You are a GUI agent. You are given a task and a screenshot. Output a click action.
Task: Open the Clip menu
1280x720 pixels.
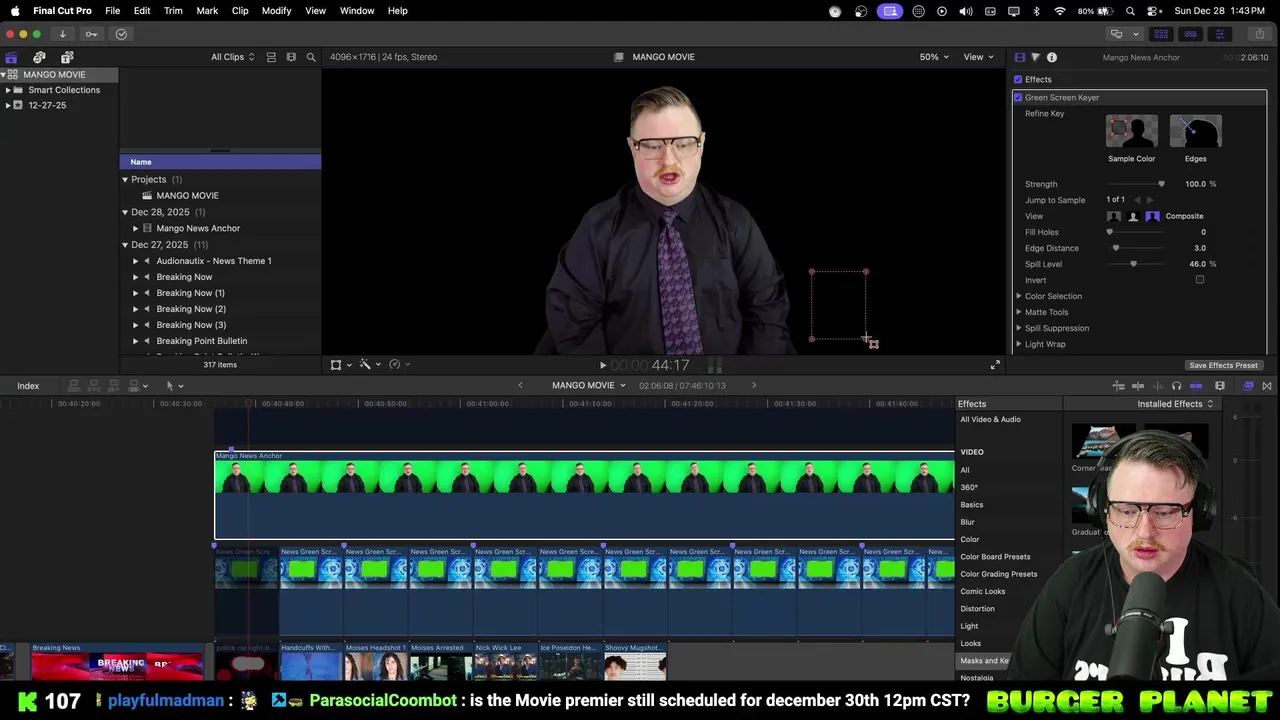point(240,11)
